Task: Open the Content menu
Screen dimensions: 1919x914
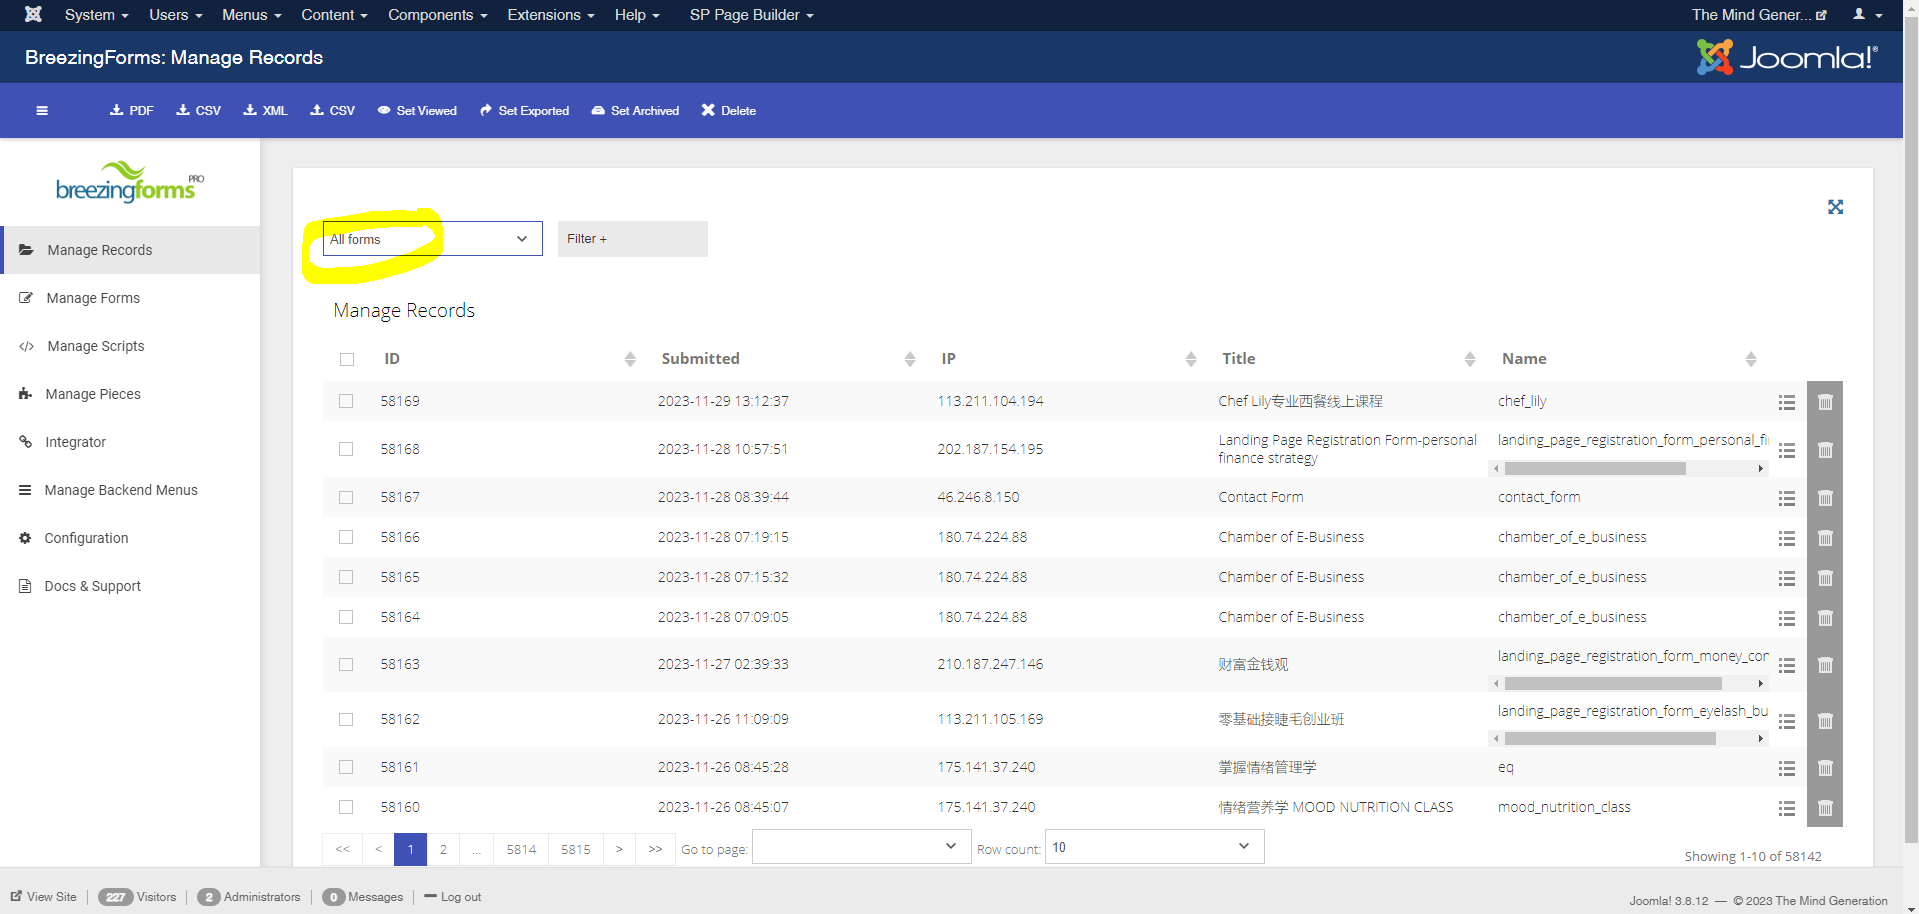Action: click(x=335, y=15)
